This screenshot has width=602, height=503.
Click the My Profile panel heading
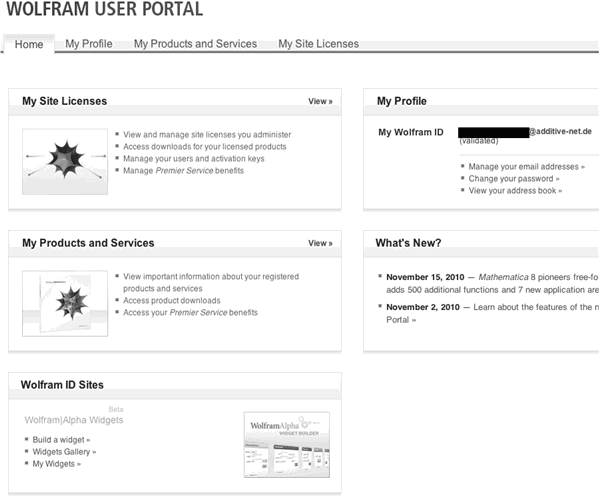(402, 101)
